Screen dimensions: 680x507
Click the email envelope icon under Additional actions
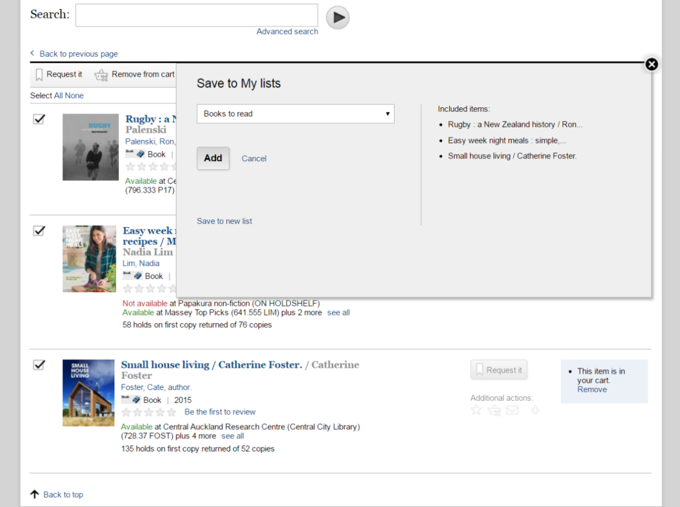[x=512, y=410]
